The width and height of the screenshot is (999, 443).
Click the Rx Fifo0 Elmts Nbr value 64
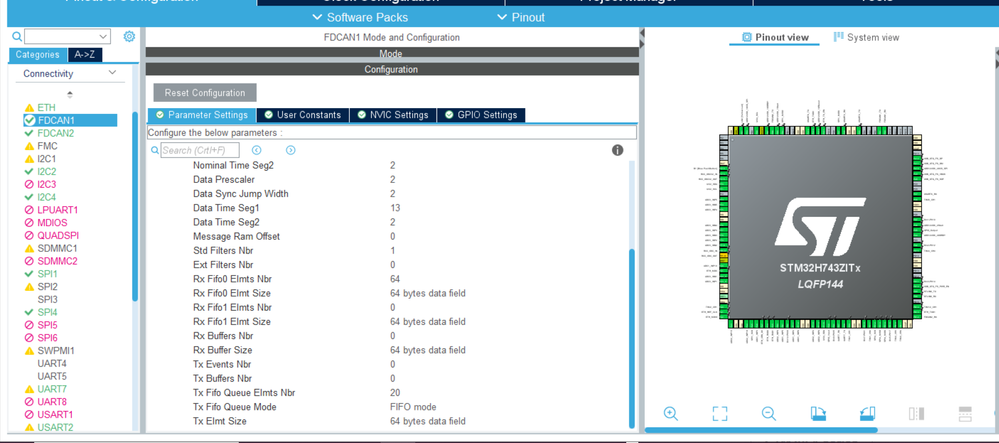[x=395, y=279]
